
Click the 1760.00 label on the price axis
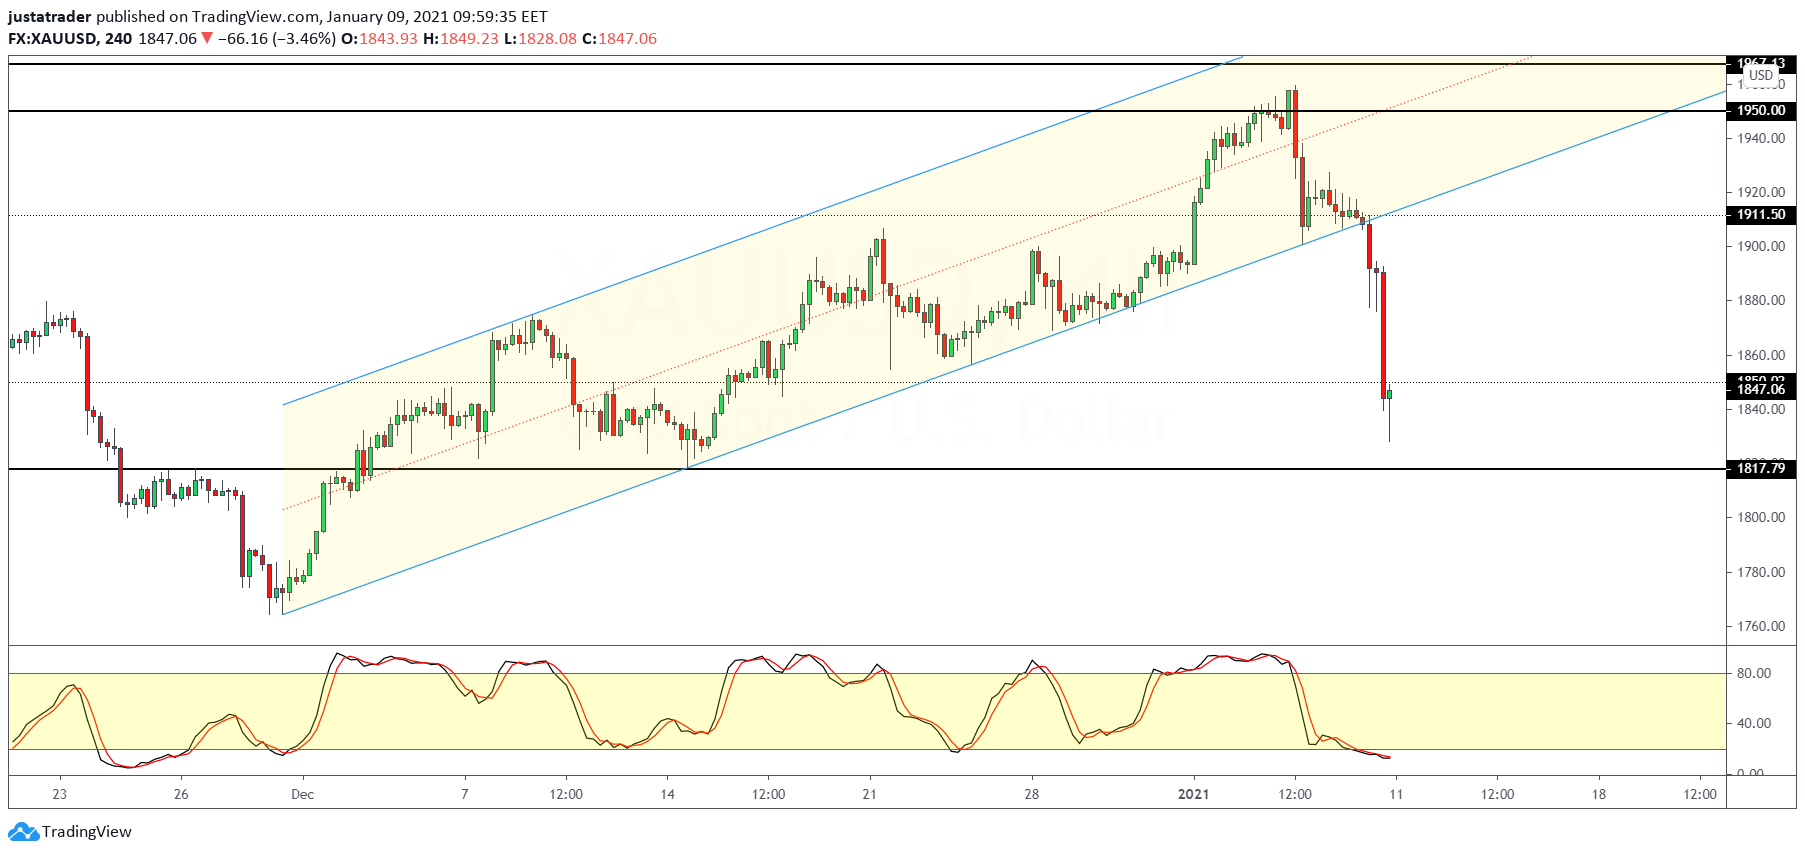coord(1760,626)
